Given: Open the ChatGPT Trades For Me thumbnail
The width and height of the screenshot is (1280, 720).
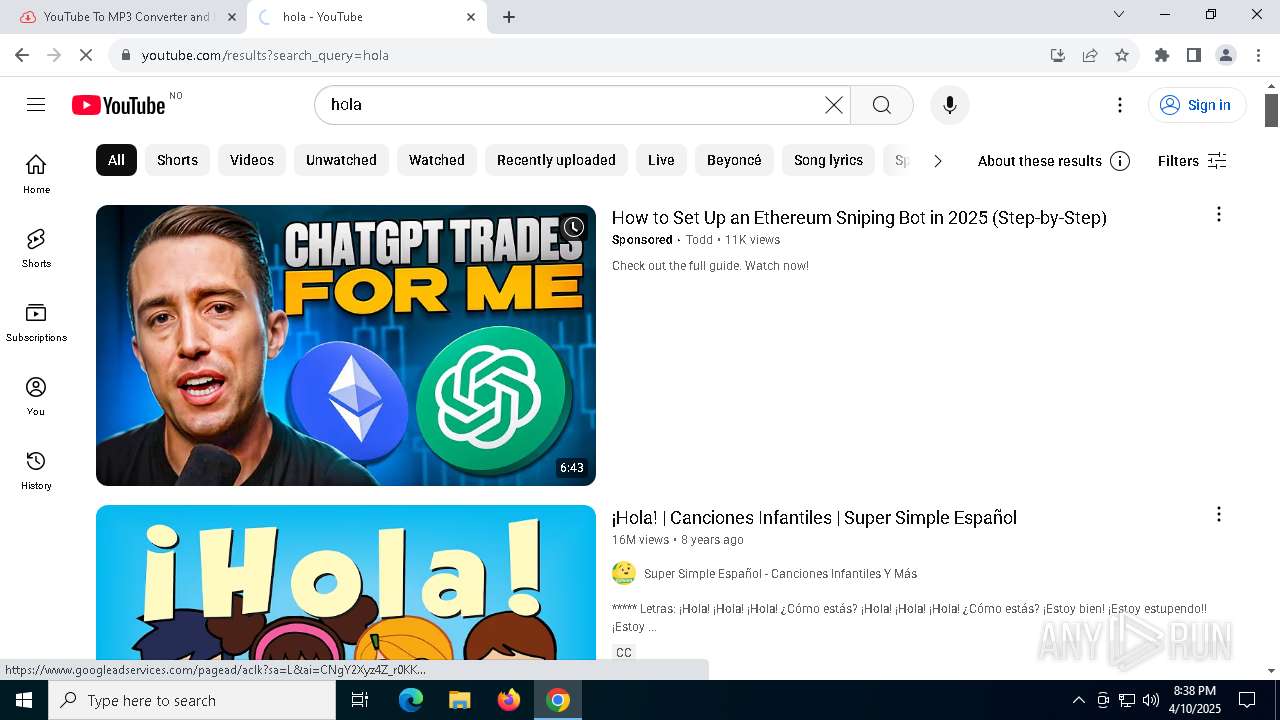Looking at the screenshot, I should (346, 345).
